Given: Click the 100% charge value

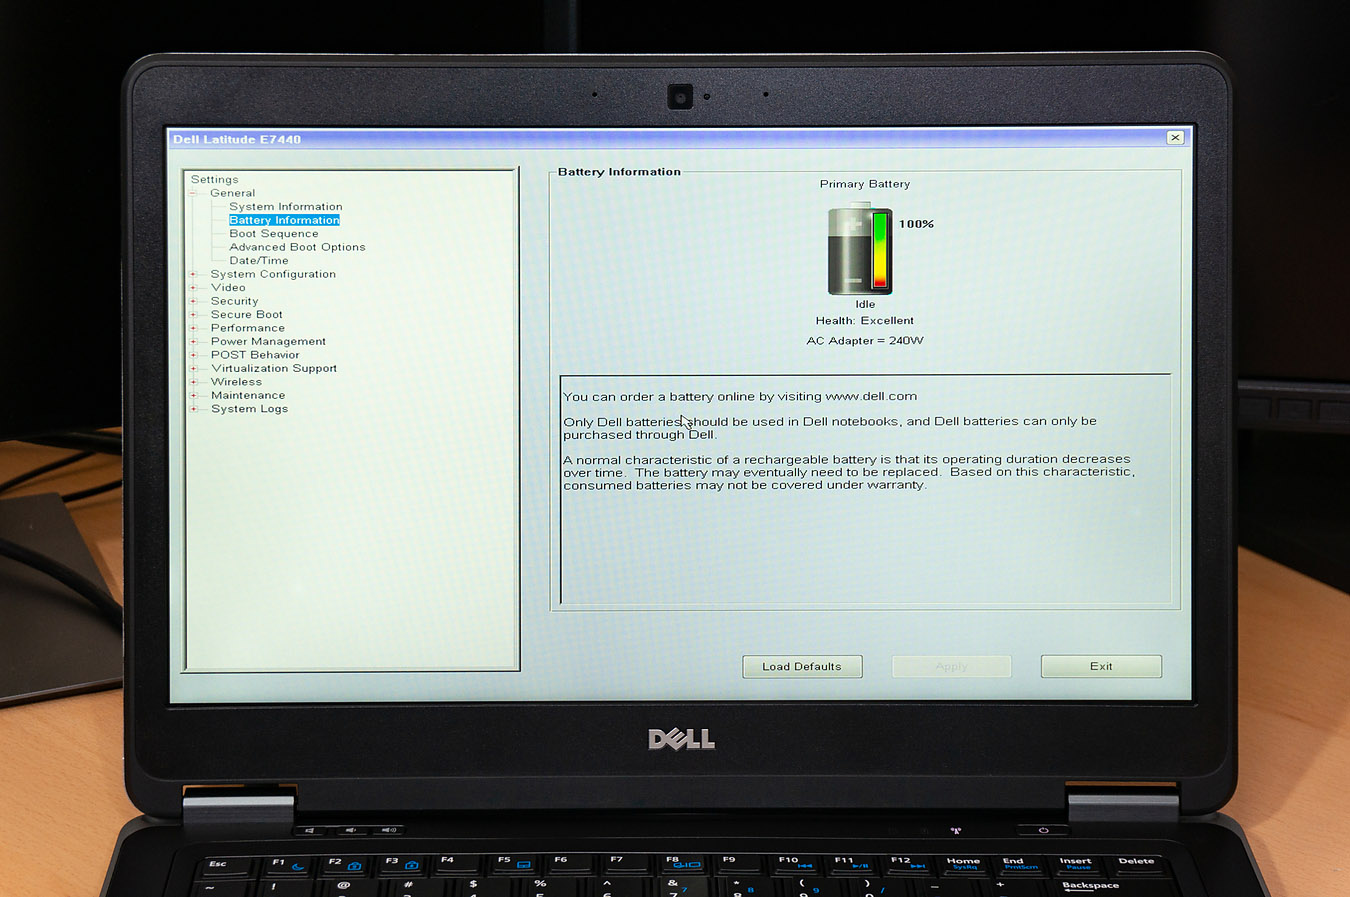Looking at the screenshot, I should coord(916,224).
